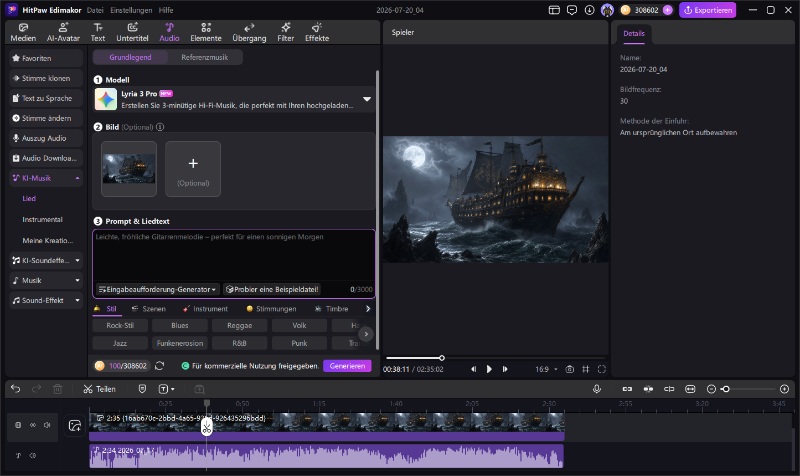Click the Generieren button
The height and width of the screenshot is (476, 800).
point(347,366)
